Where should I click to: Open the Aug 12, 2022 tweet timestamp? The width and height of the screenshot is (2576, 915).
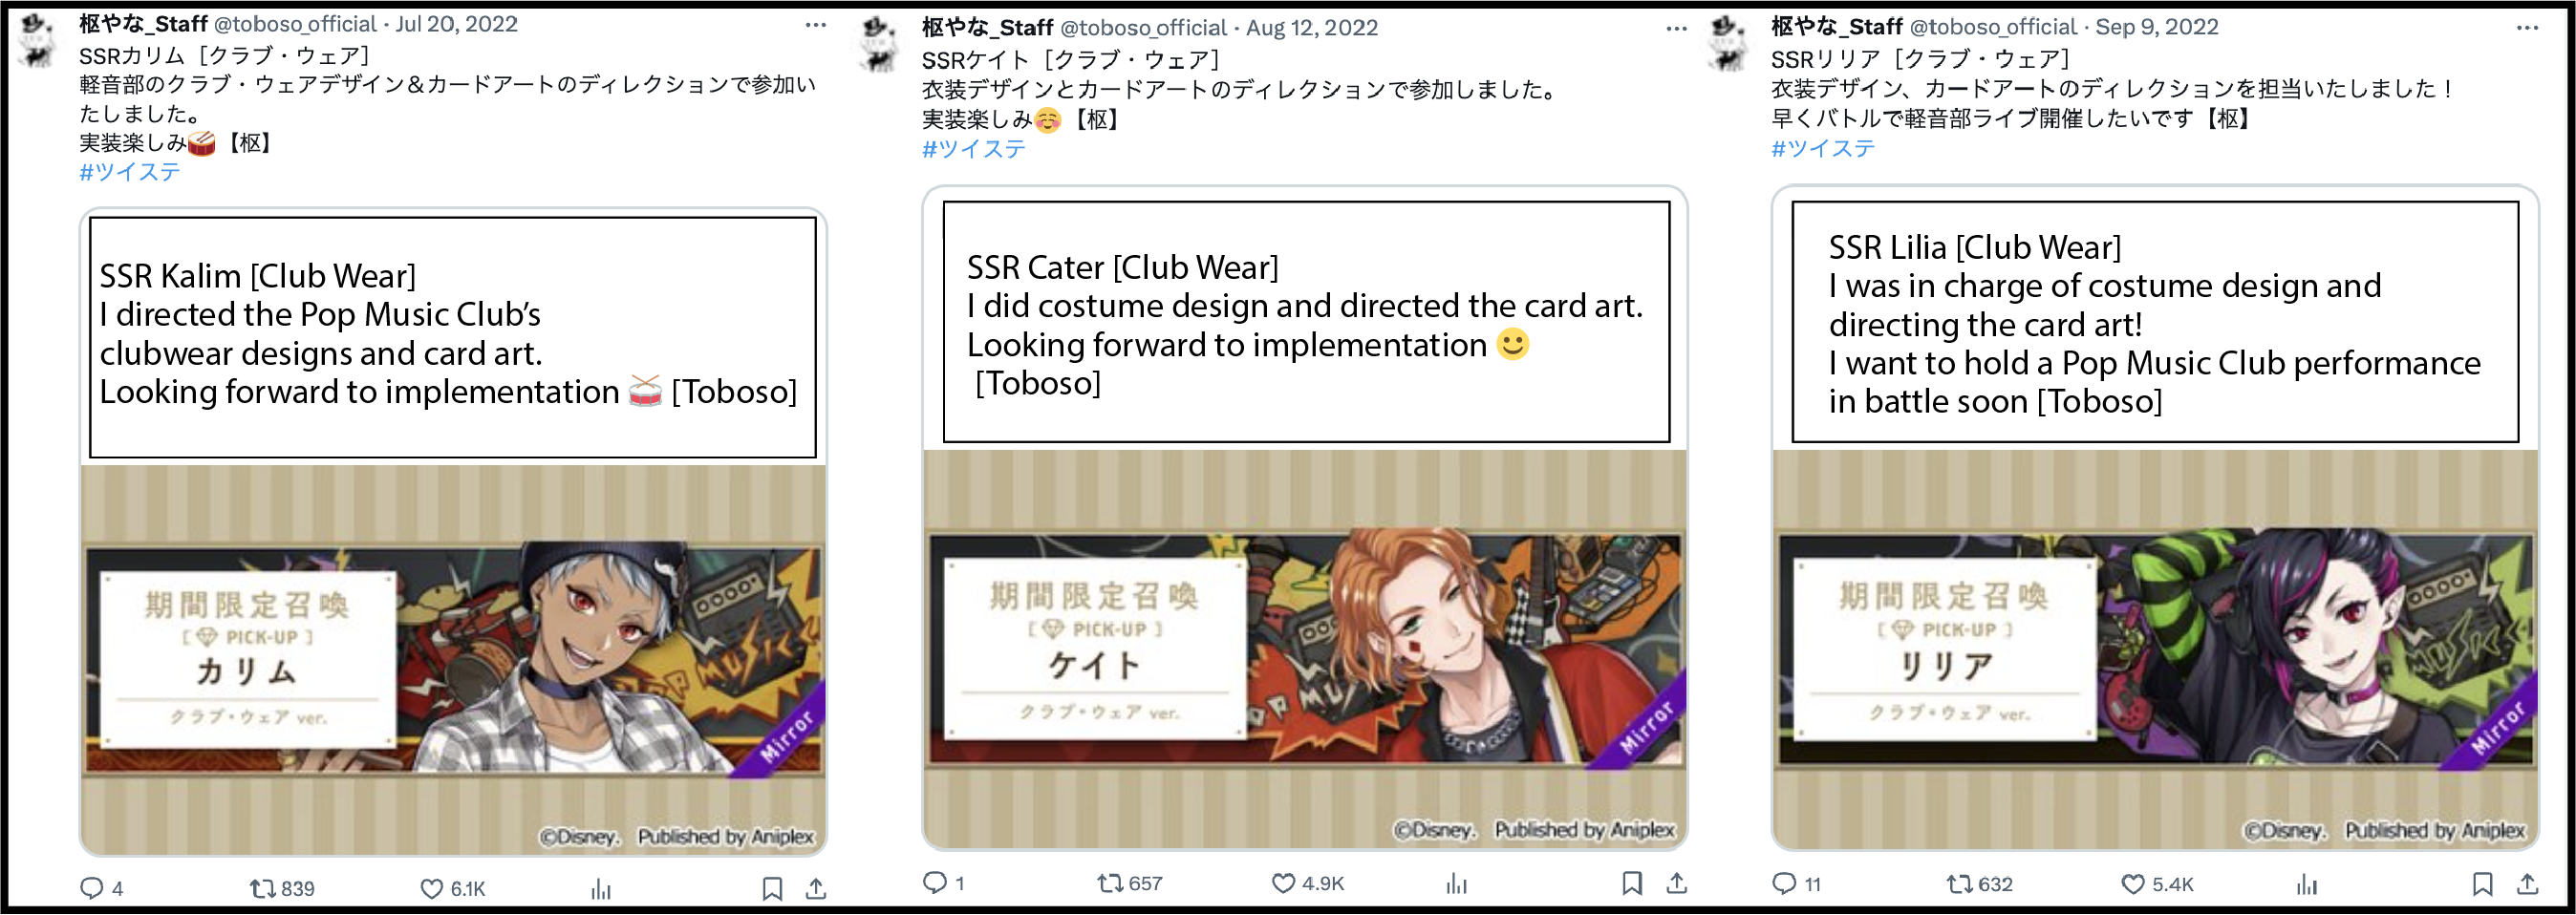(1311, 28)
